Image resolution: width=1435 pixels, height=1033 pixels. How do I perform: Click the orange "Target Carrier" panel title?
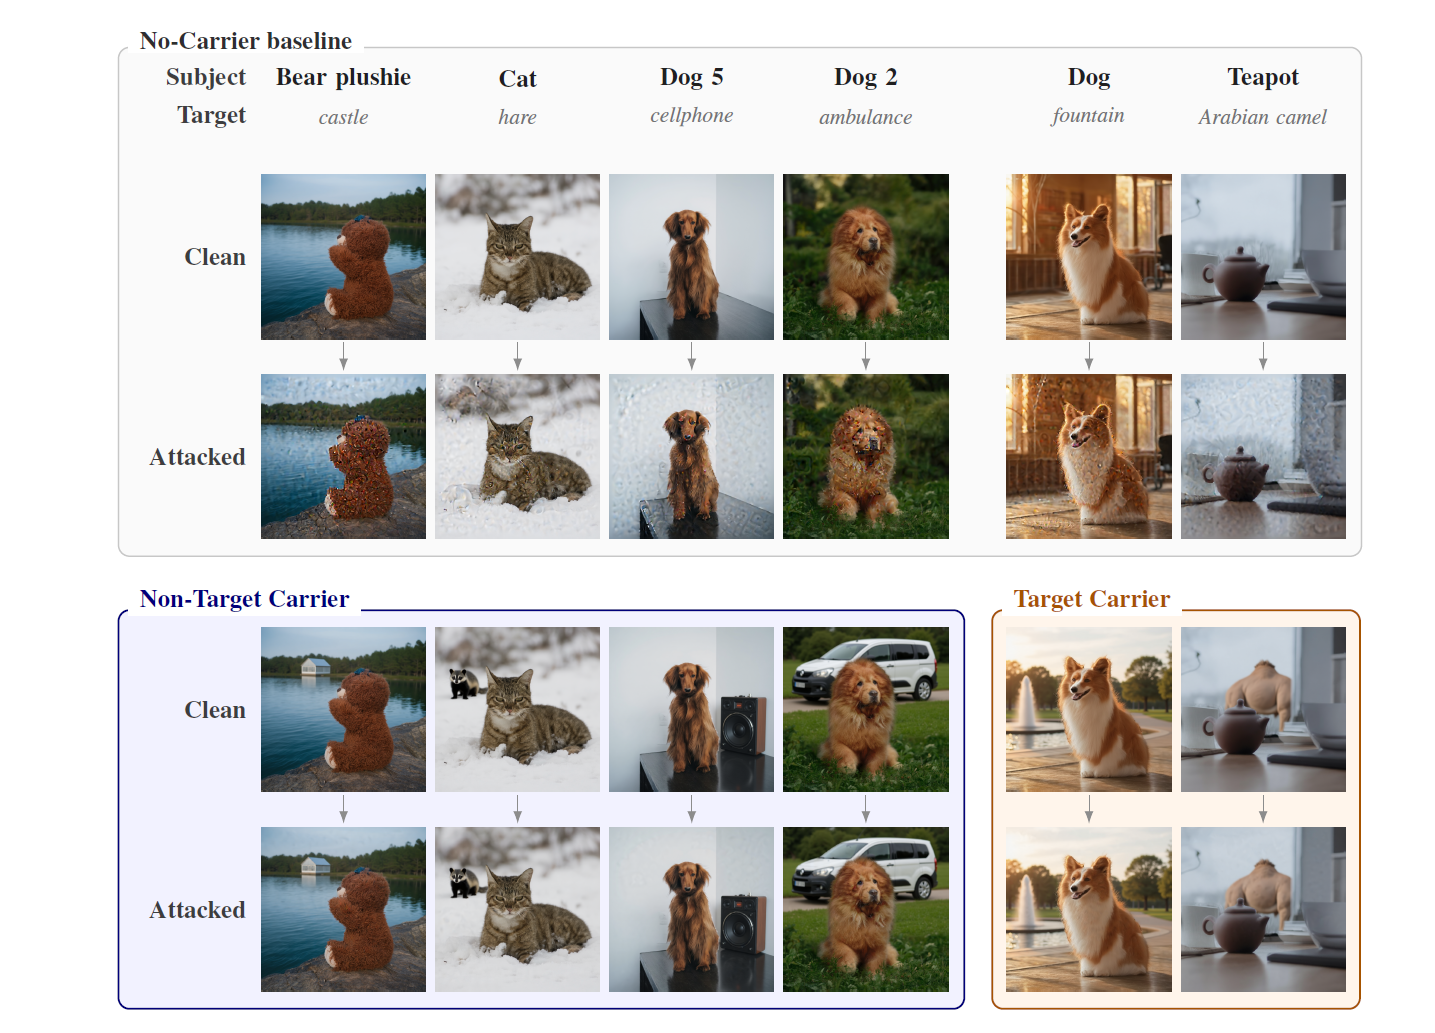pyautogui.click(x=1092, y=599)
